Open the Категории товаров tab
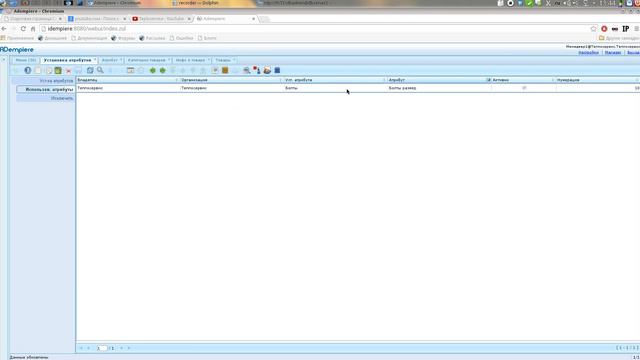 click(147, 60)
